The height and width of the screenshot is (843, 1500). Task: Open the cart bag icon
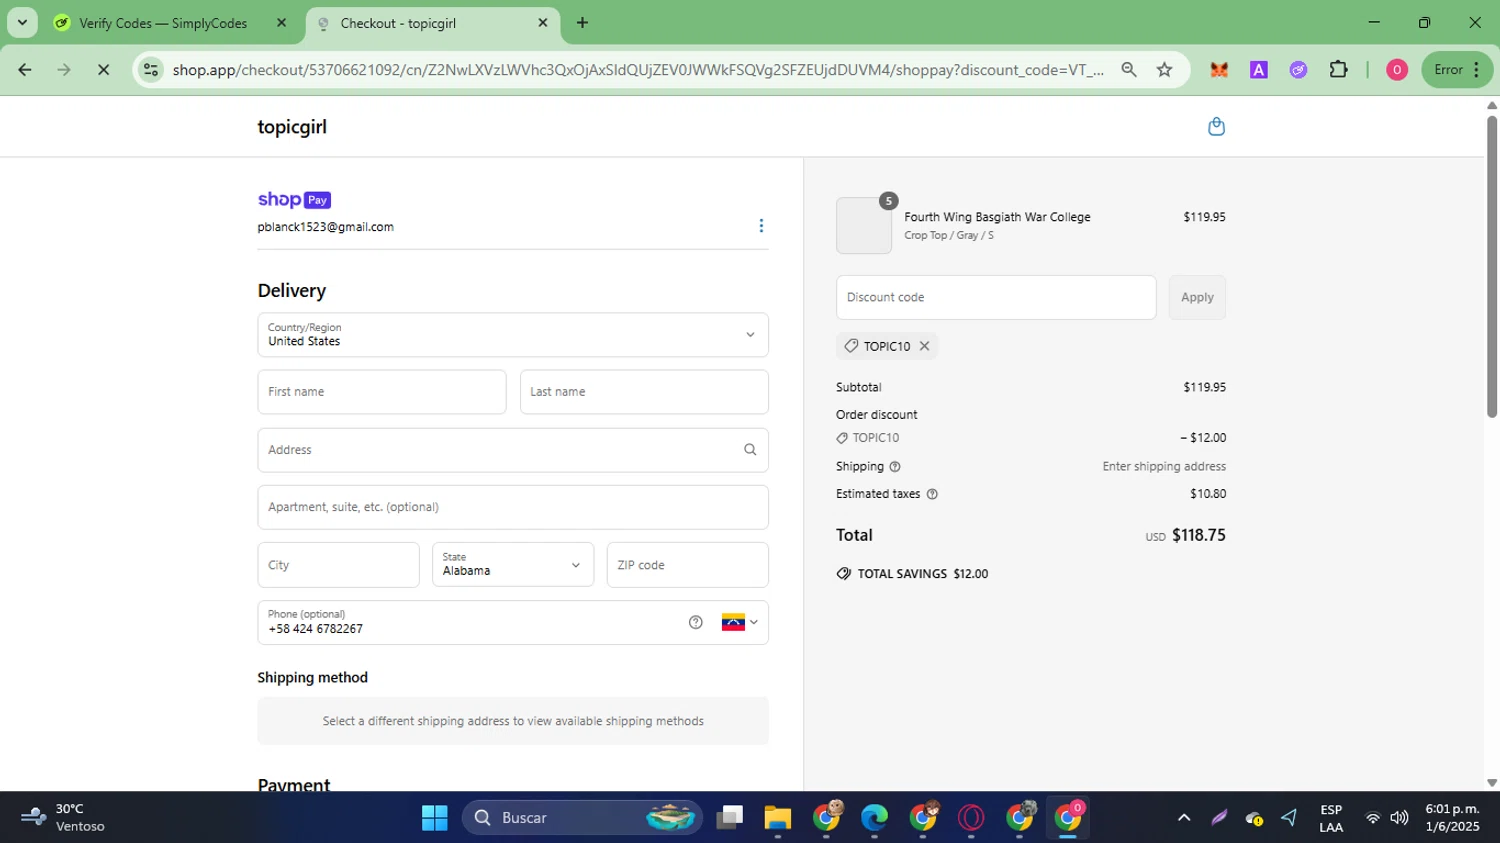tap(1216, 126)
